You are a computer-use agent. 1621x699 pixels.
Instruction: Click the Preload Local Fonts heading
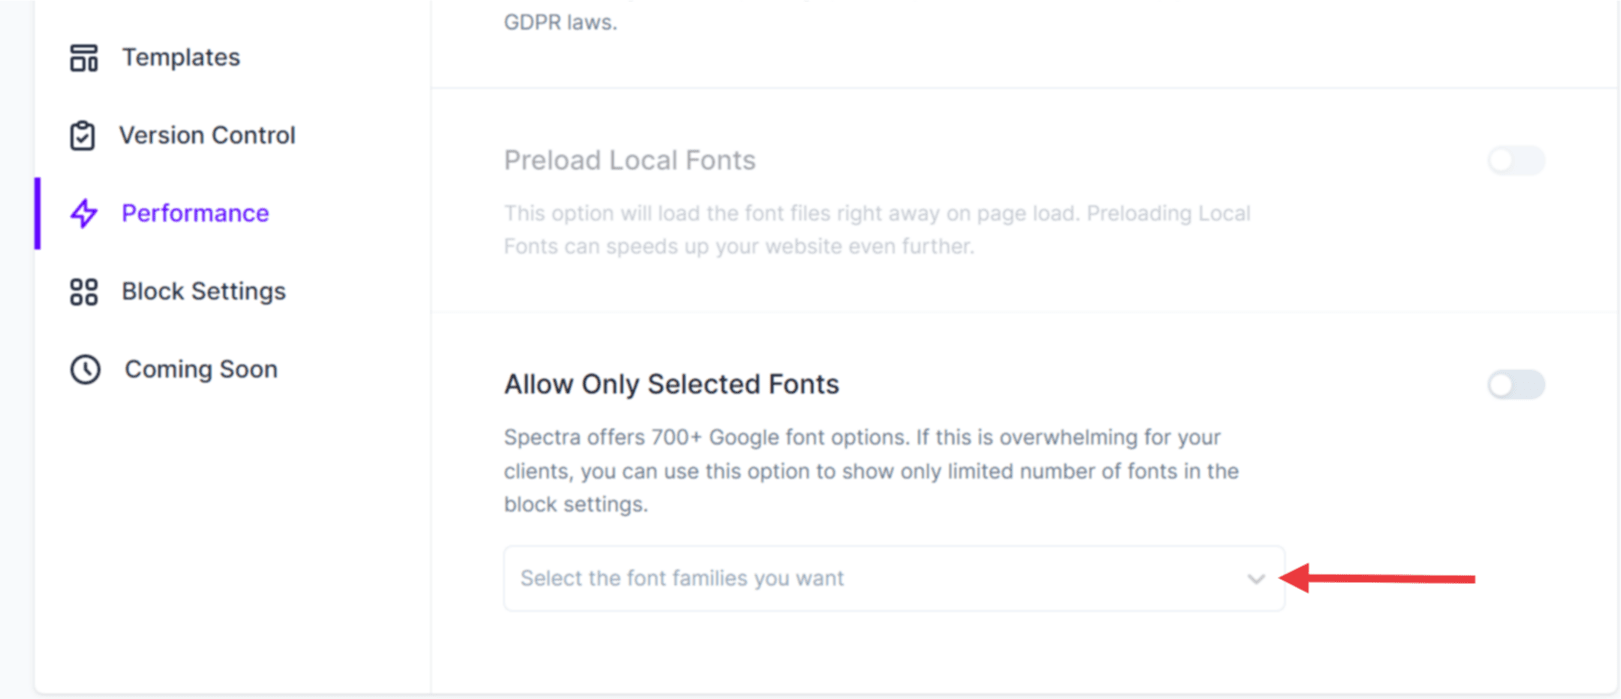[629, 160]
